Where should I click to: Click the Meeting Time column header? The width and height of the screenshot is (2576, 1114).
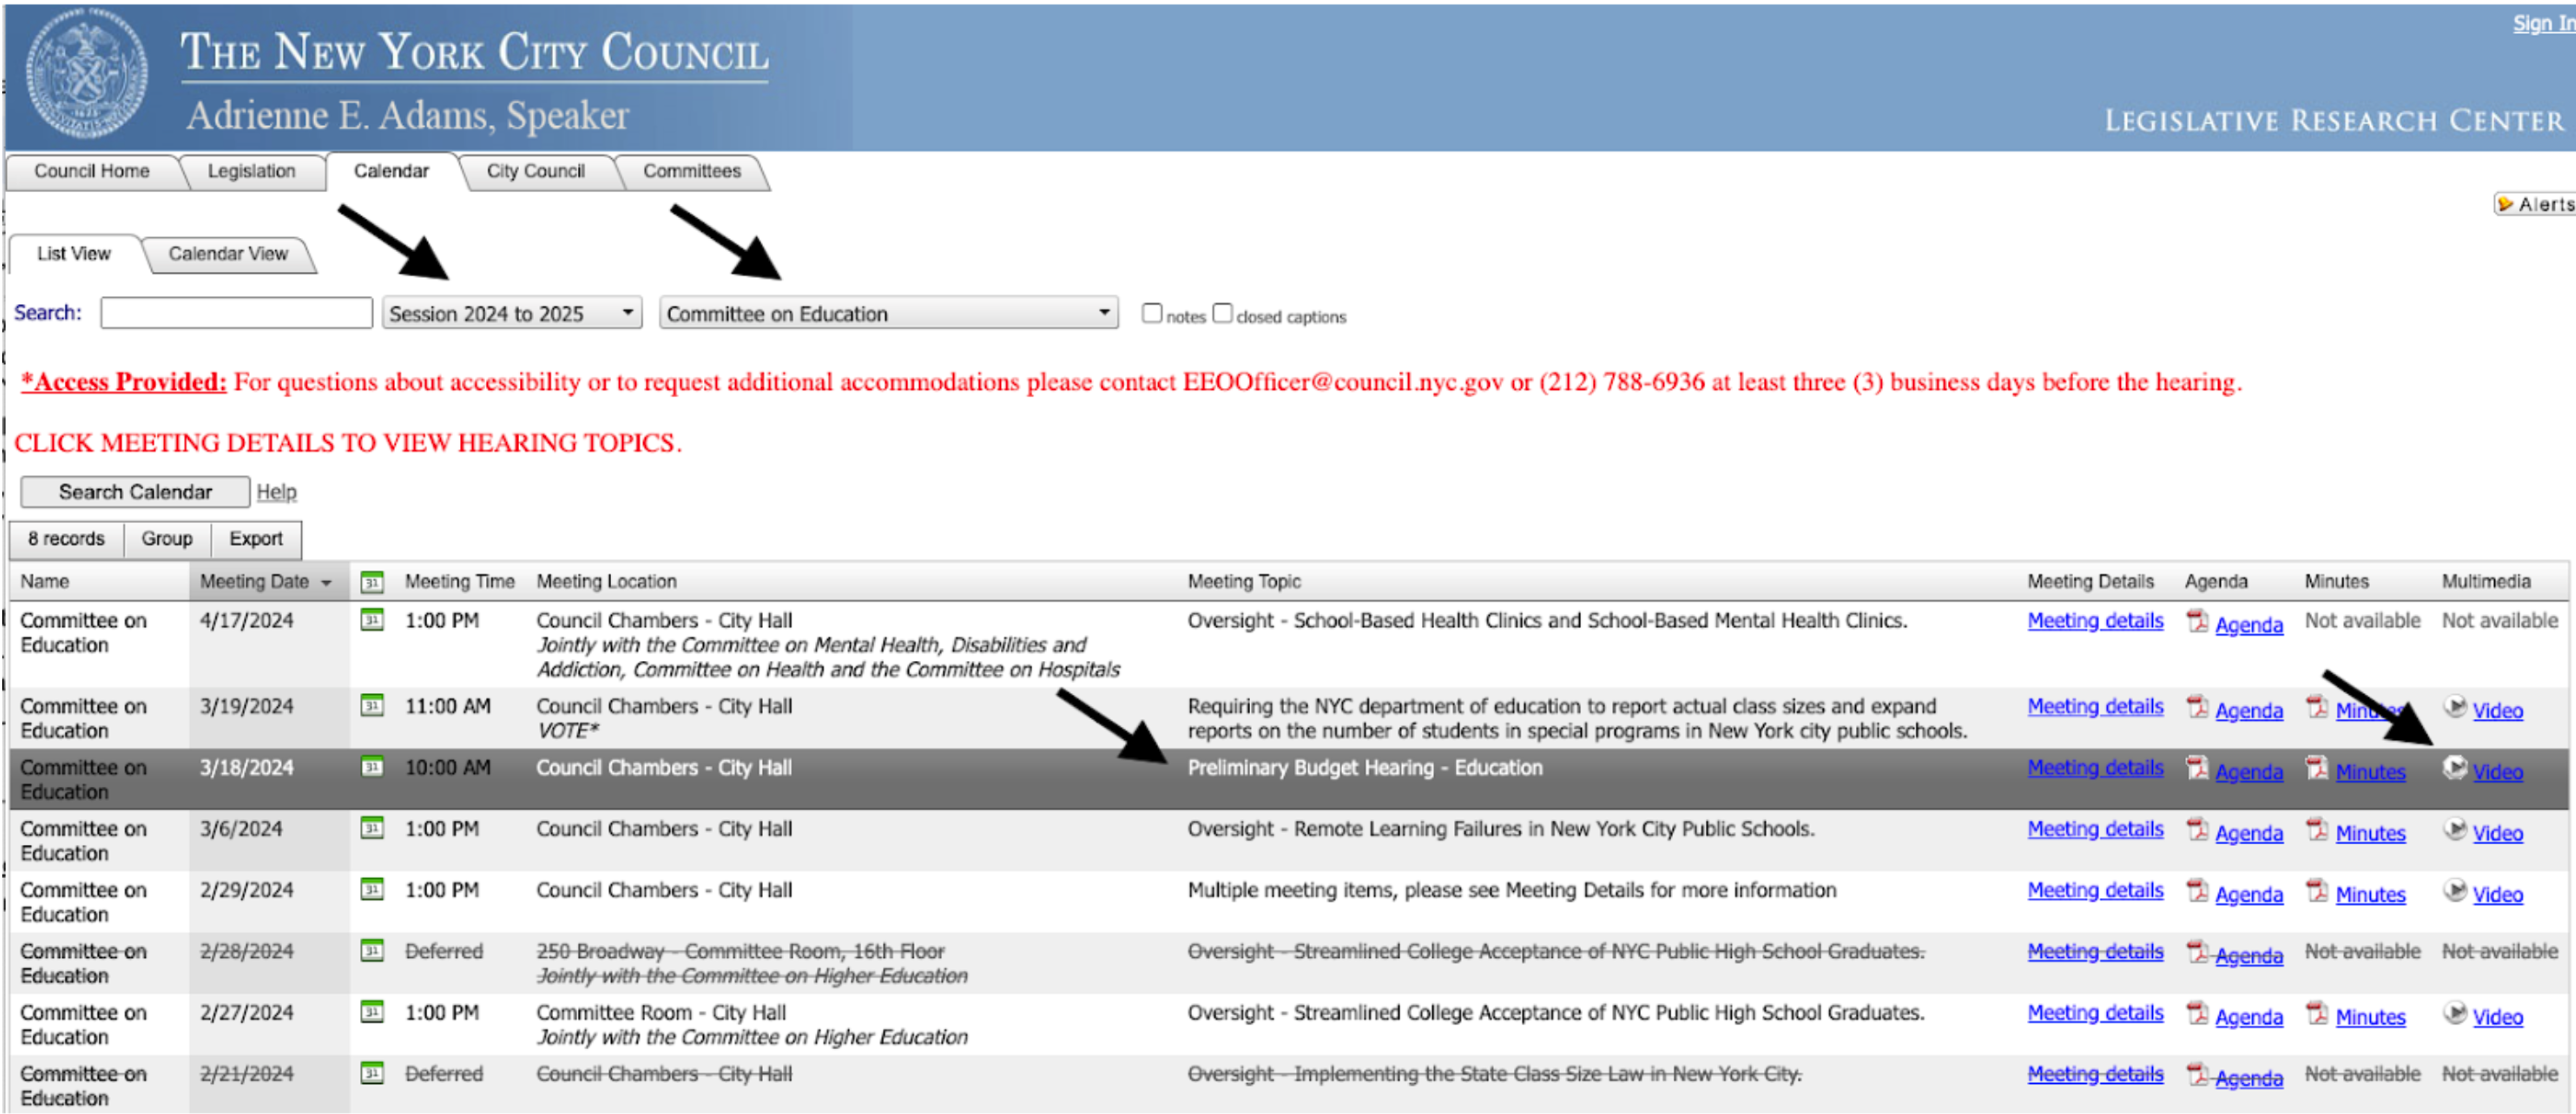[459, 581]
